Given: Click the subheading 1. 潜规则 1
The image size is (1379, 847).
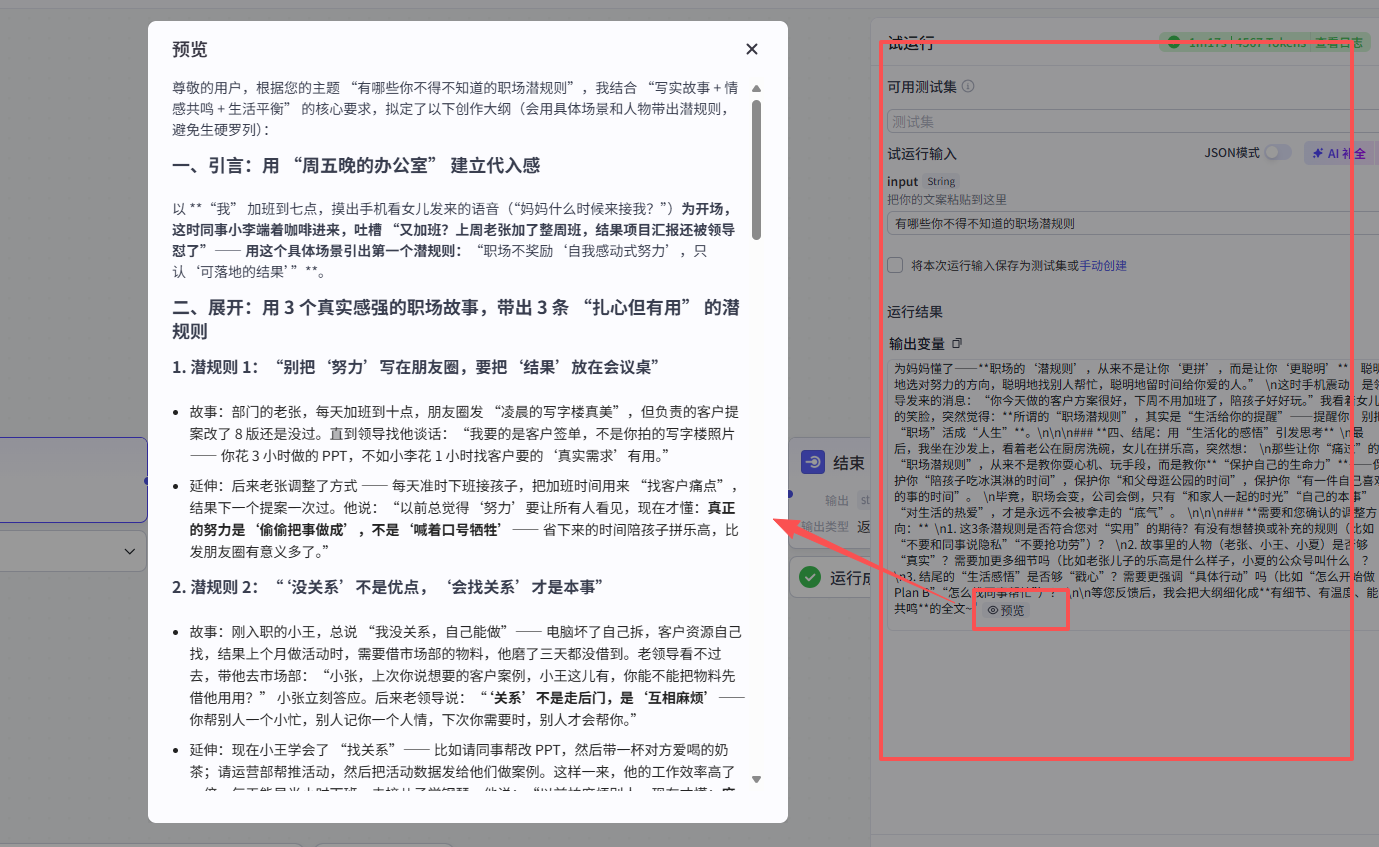Looking at the screenshot, I should 415,366.
